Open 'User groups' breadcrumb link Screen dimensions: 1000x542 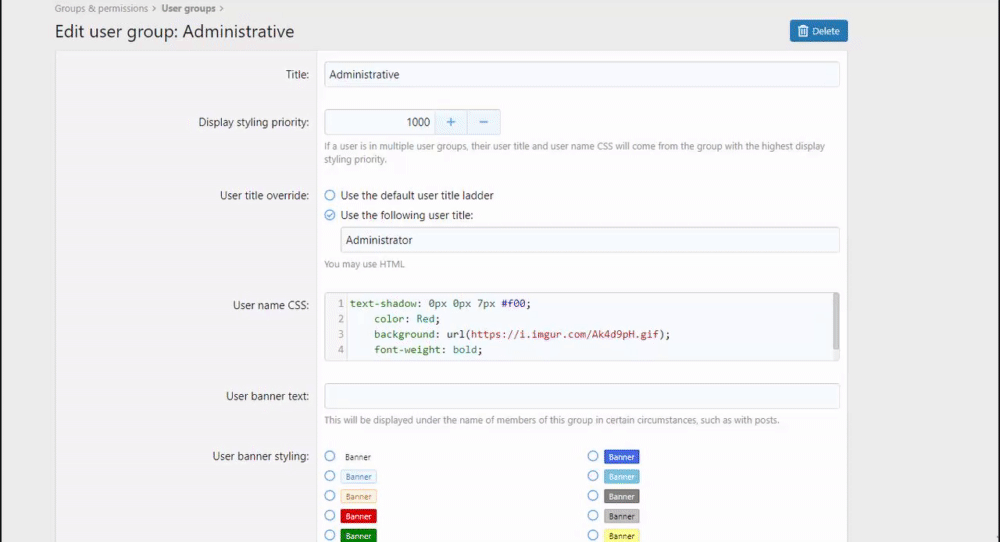[x=188, y=8]
